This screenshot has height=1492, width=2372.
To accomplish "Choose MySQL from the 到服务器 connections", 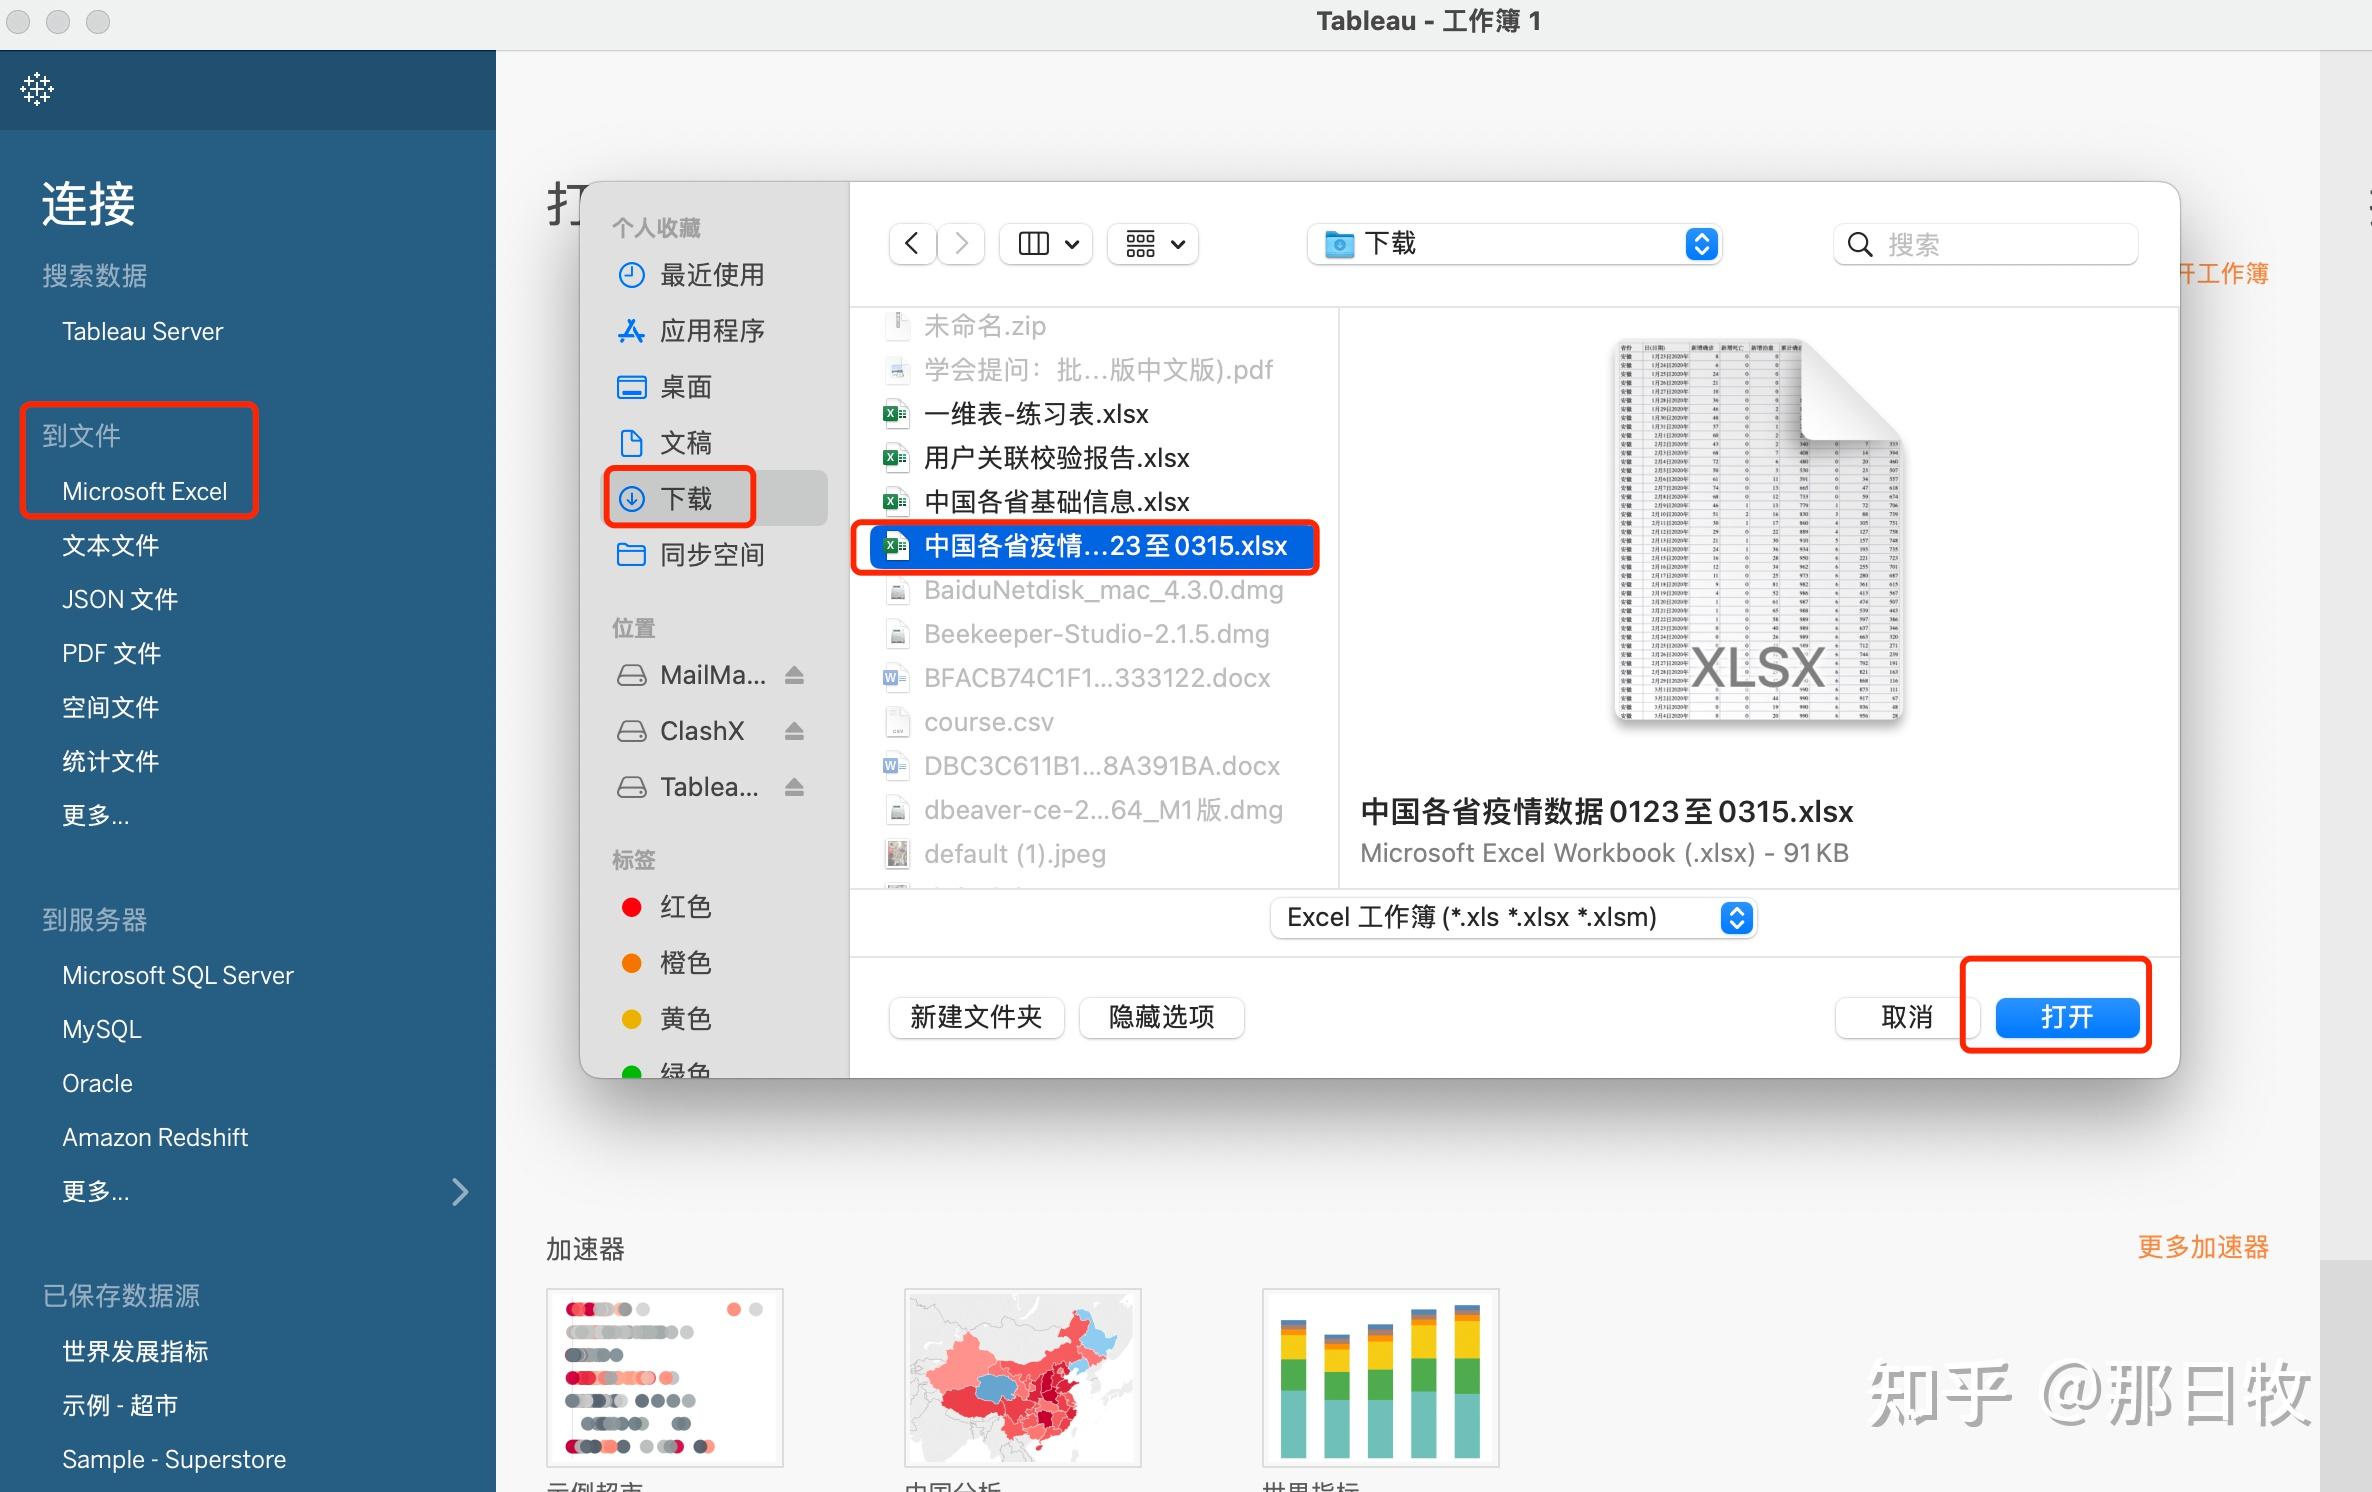I will pyautogui.click(x=101, y=1028).
